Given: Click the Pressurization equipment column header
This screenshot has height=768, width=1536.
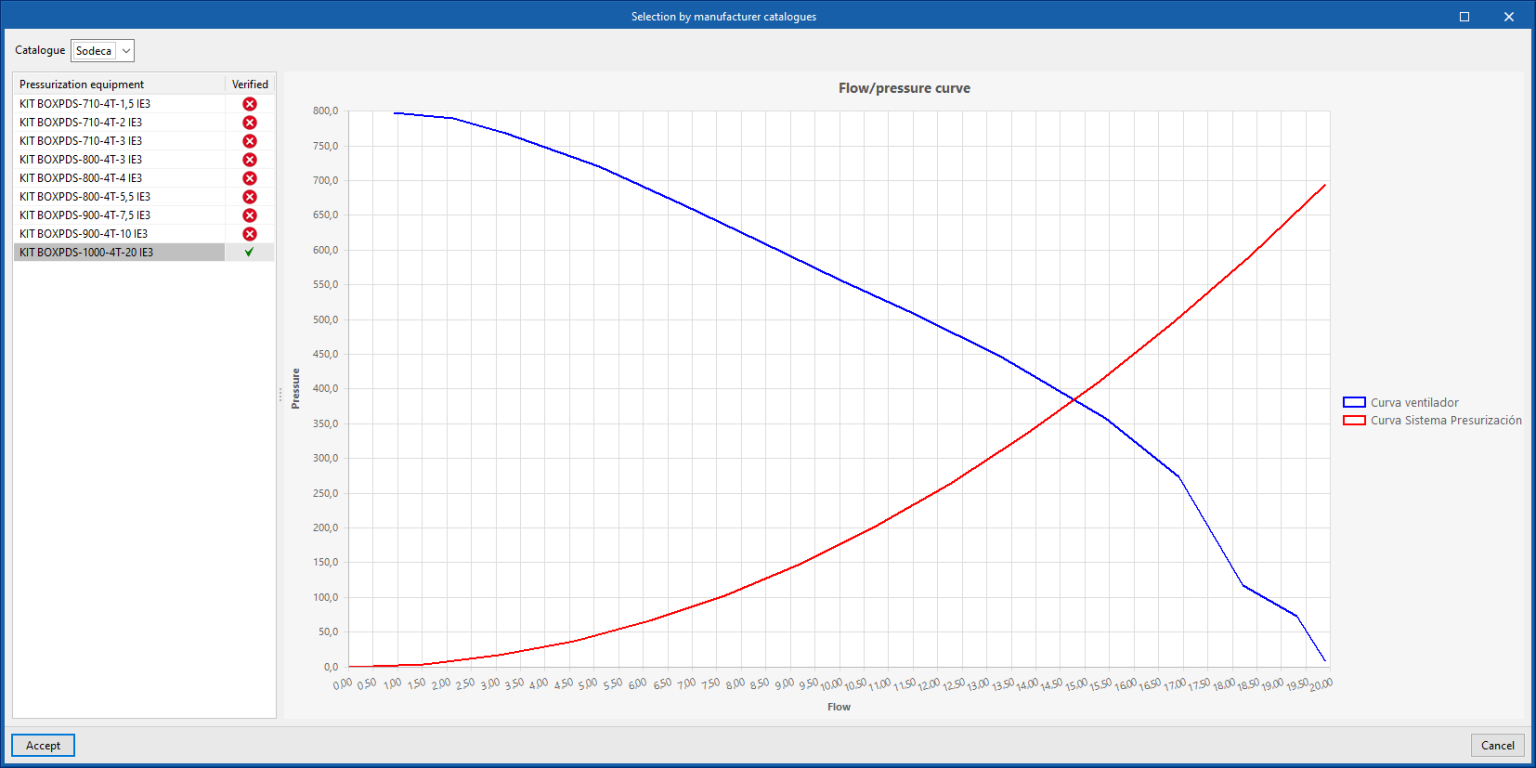Looking at the screenshot, I should (119, 84).
